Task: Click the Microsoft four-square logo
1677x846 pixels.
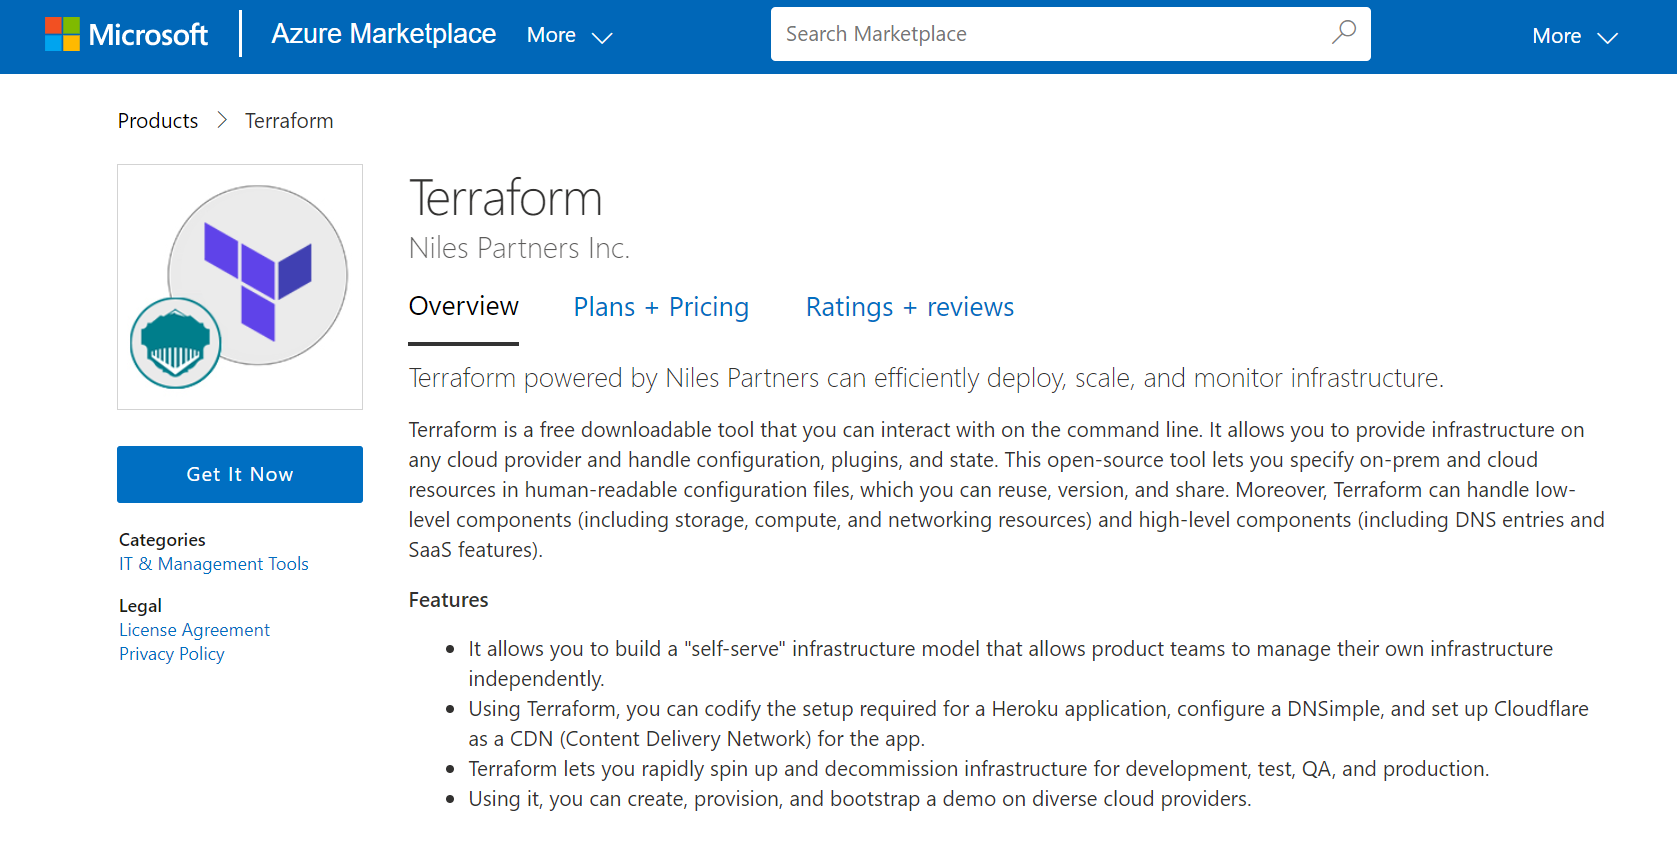Action: 62,35
